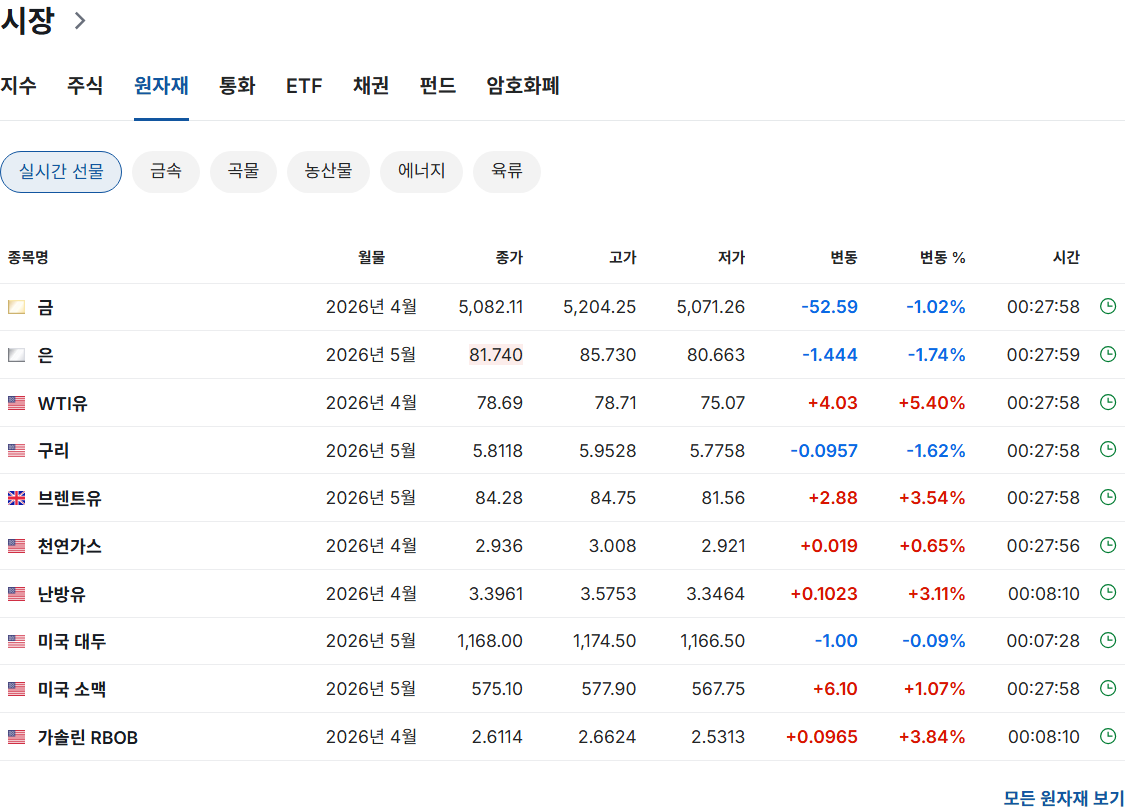Click the clock icon in the 가솔린 RBOB row

click(x=1108, y=736)
